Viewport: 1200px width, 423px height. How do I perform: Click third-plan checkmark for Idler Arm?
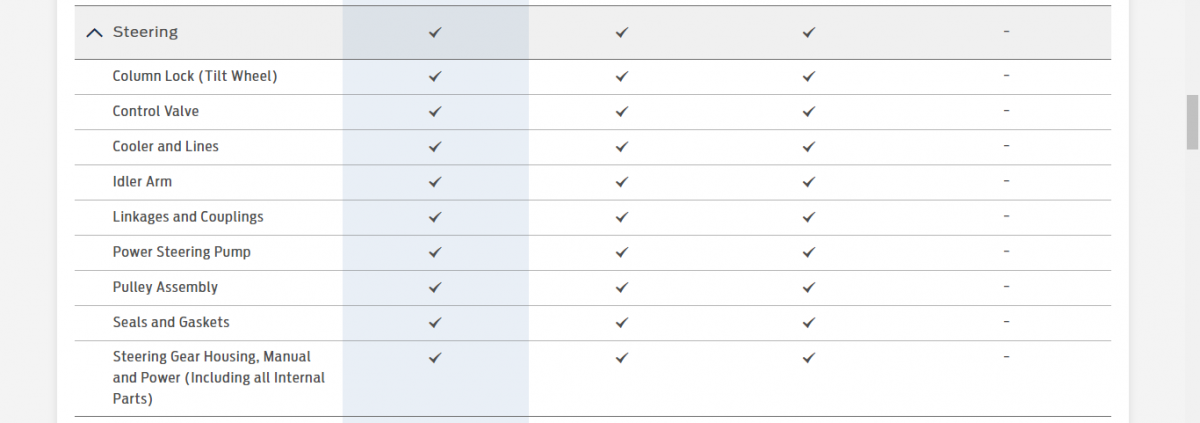click(x=809, y=182)
